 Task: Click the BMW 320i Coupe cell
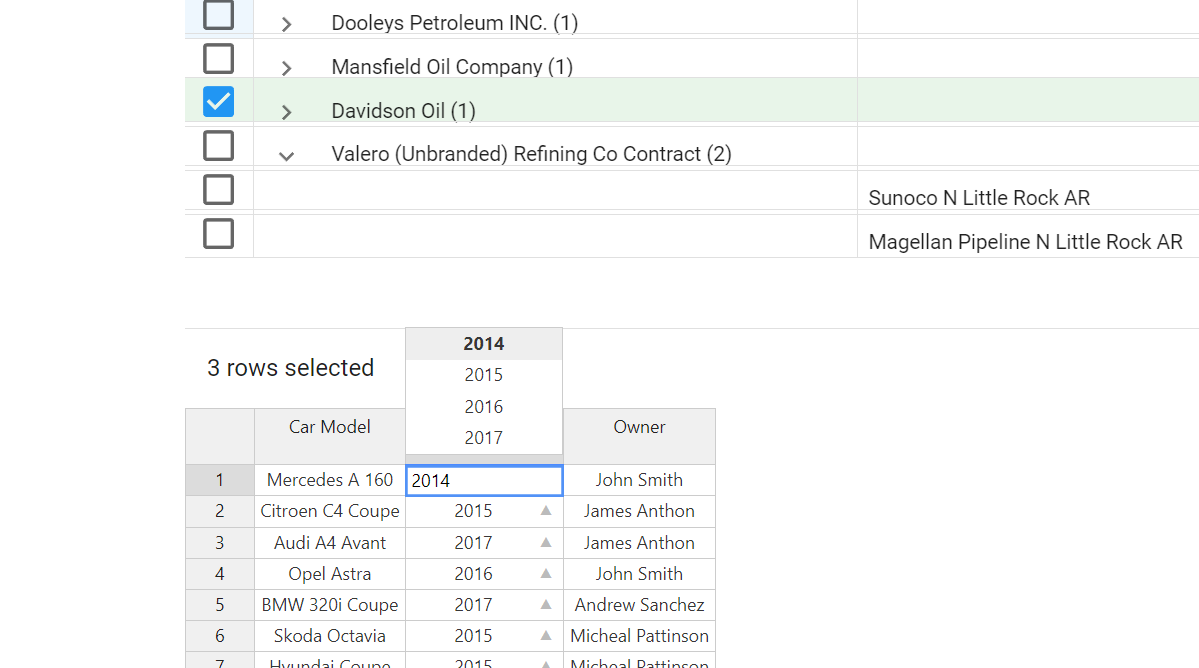click(x=330, y=605)
